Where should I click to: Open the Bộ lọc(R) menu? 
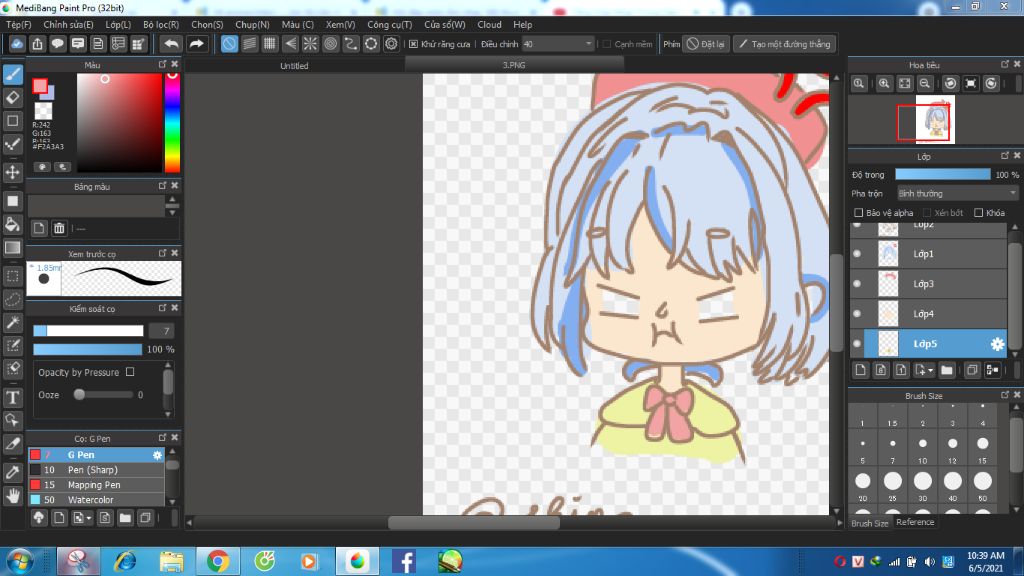[161, 24]
